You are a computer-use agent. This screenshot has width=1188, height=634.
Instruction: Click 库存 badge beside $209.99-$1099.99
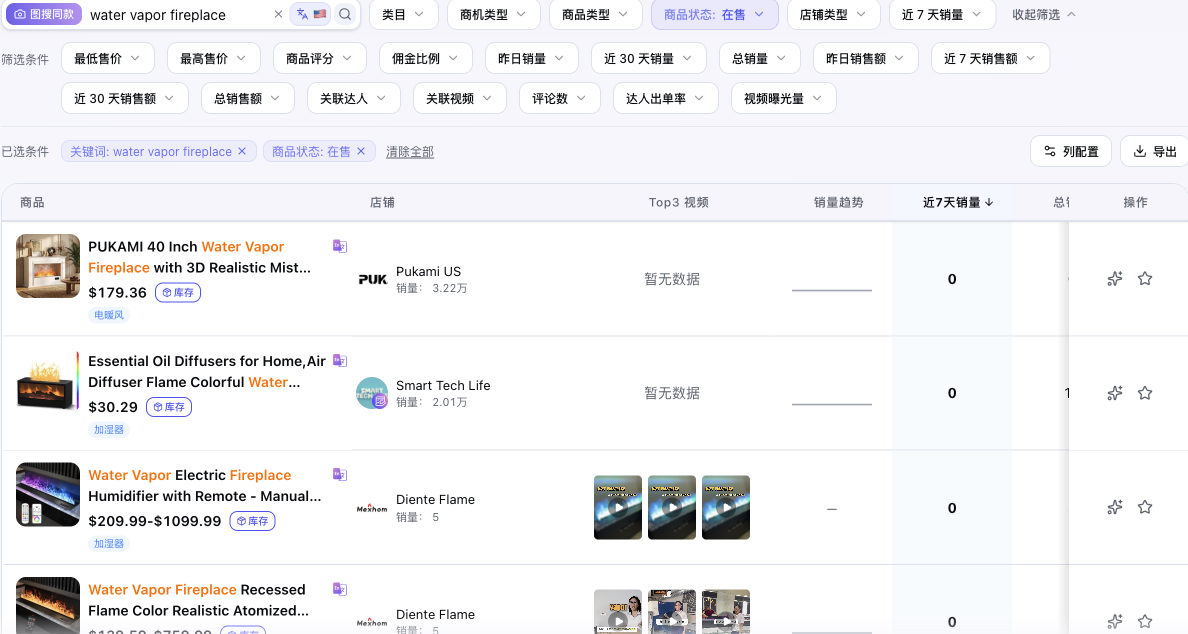point(252,521)
